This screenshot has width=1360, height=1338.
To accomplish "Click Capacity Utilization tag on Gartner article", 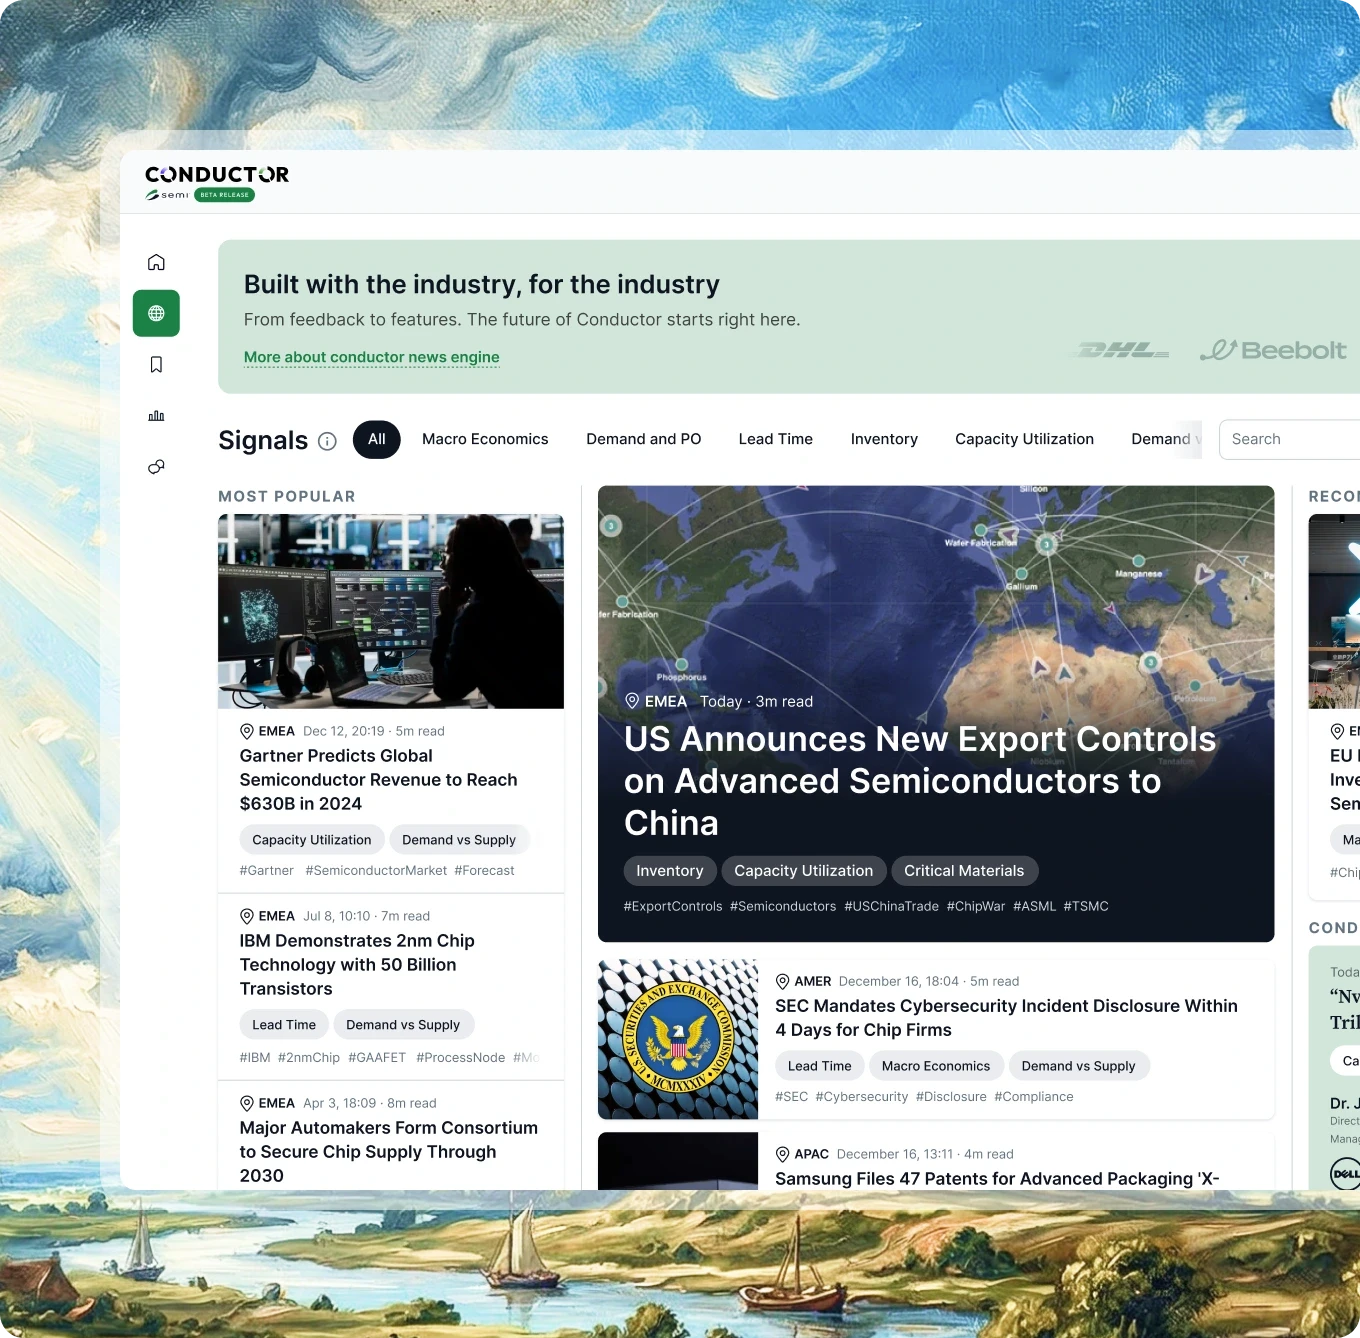I will point(312,840).
